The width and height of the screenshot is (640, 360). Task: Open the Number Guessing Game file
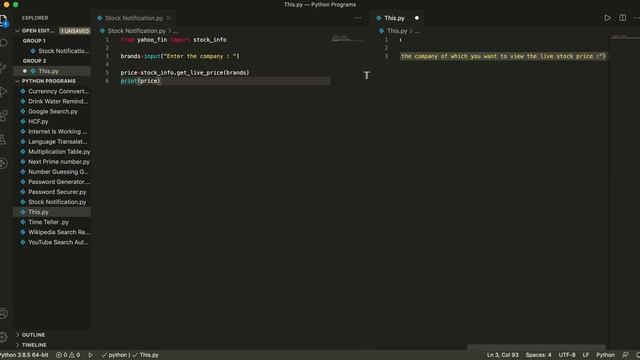click(58, 172)
